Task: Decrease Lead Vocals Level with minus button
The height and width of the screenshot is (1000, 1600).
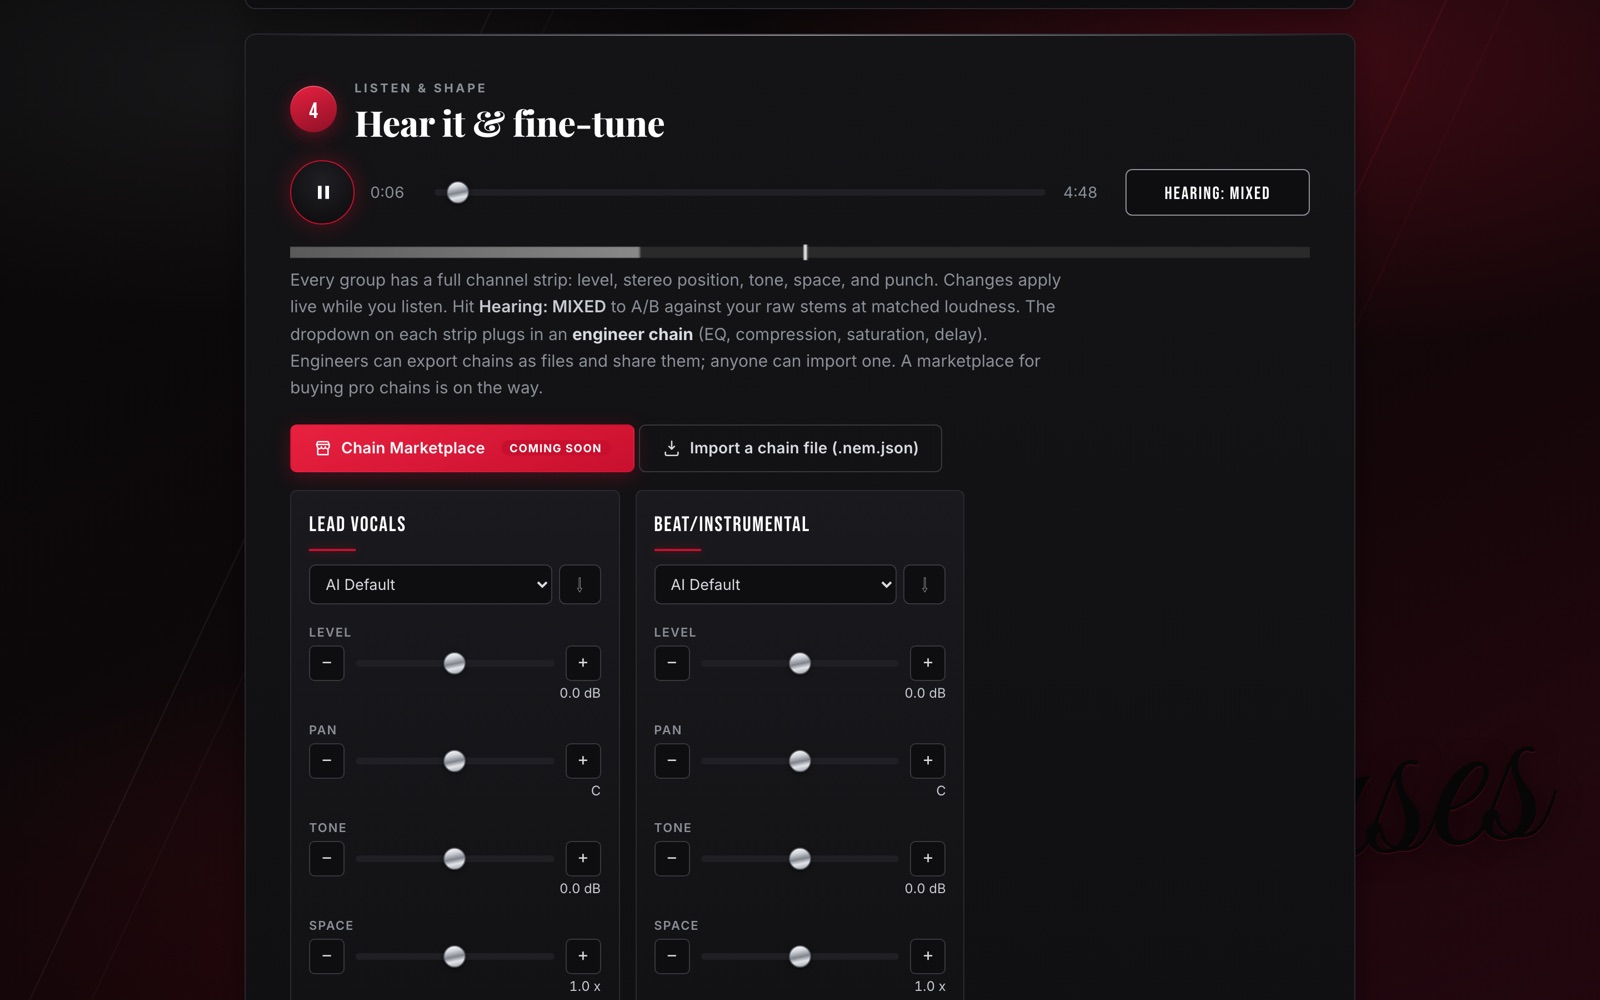Action: [327, 663]
